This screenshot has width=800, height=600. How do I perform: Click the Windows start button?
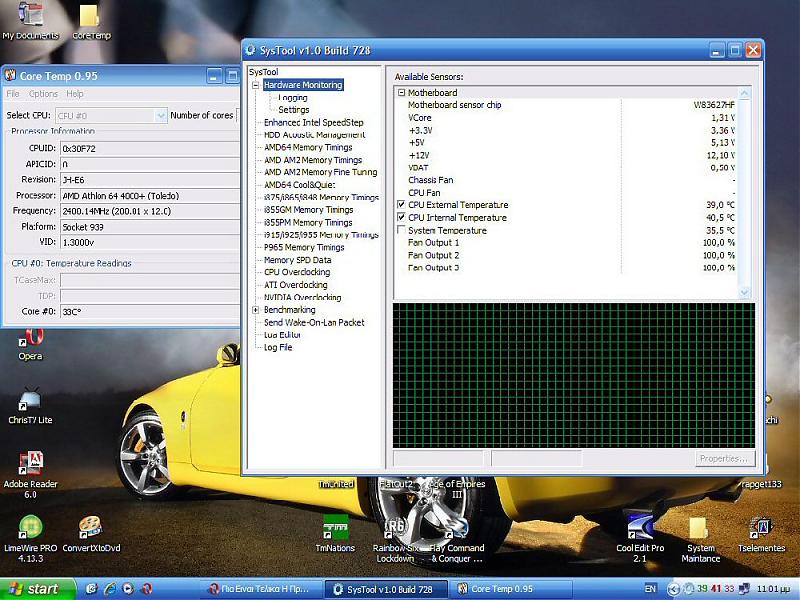(x=38, y=589)
